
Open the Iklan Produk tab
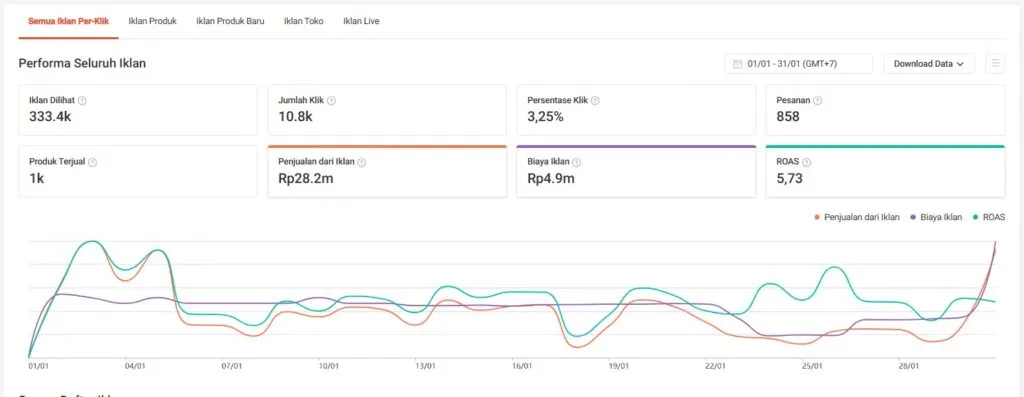(x=152, y=21)
